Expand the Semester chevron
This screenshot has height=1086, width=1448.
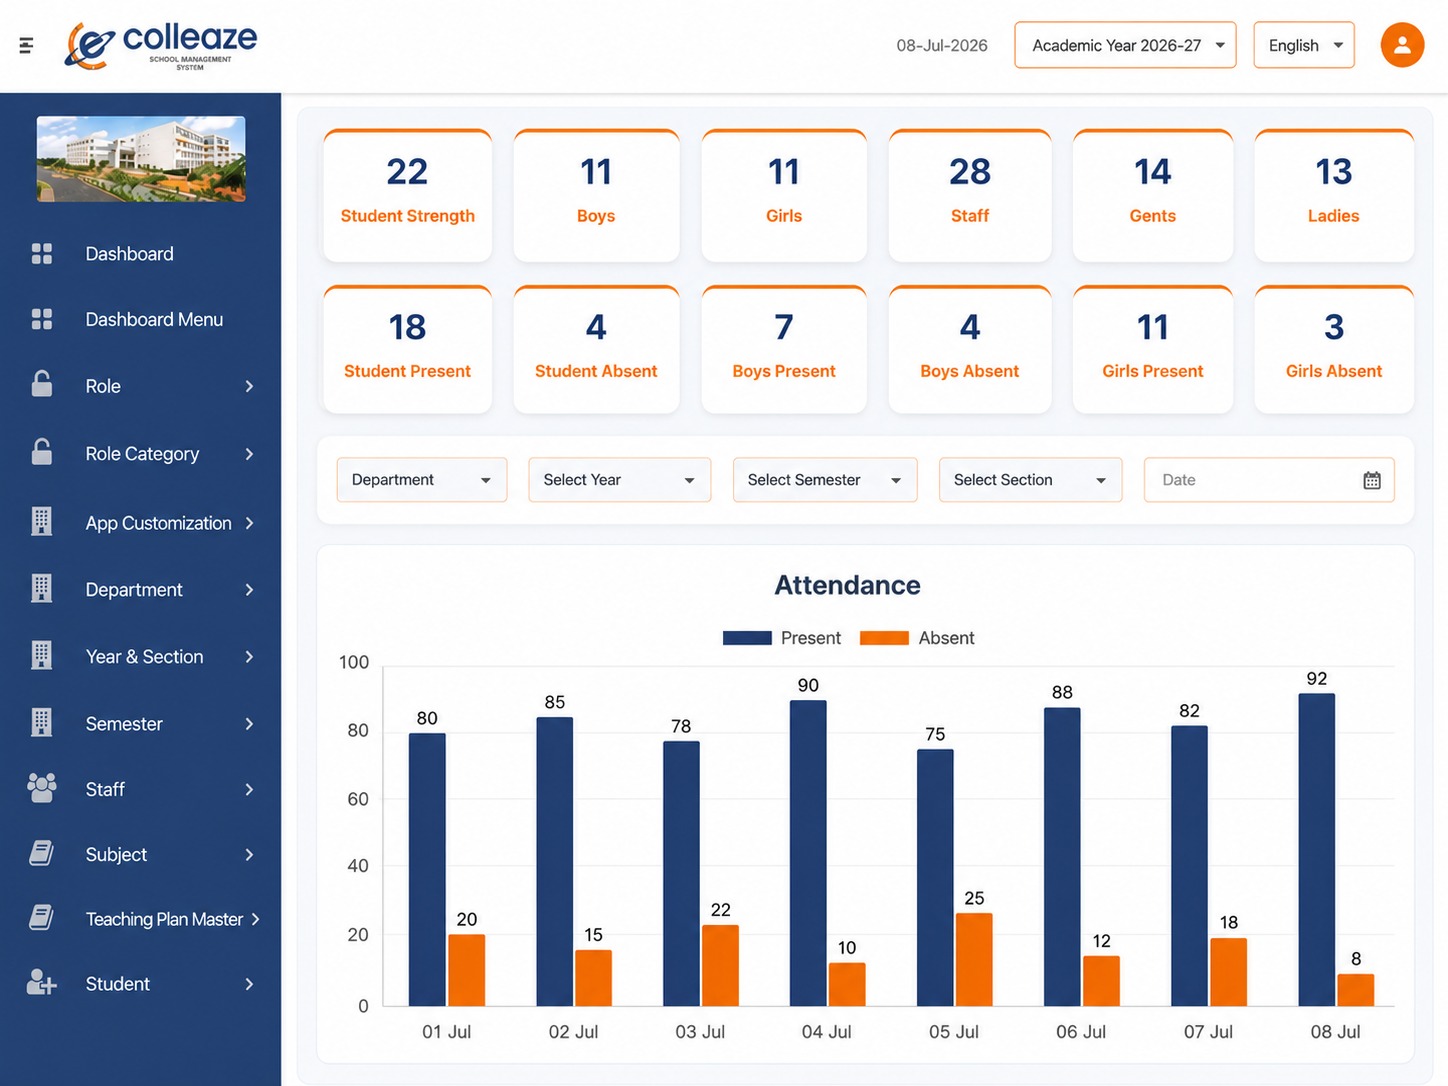click(x=250, y=724)
